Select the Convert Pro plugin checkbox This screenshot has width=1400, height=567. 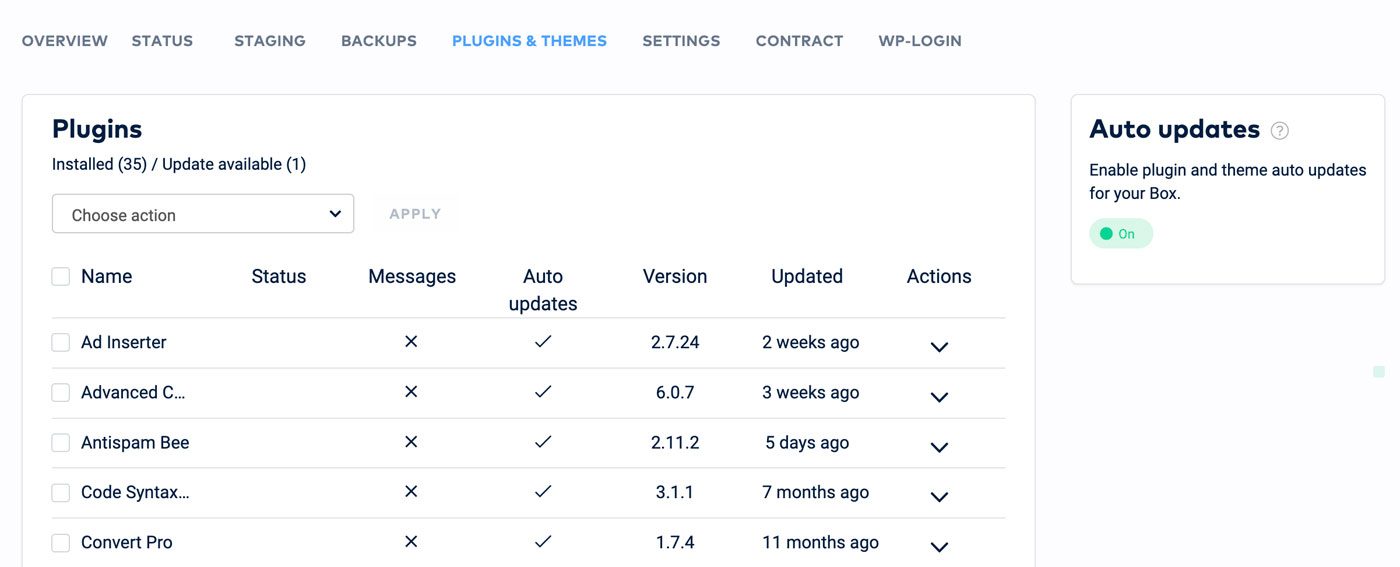61,543
